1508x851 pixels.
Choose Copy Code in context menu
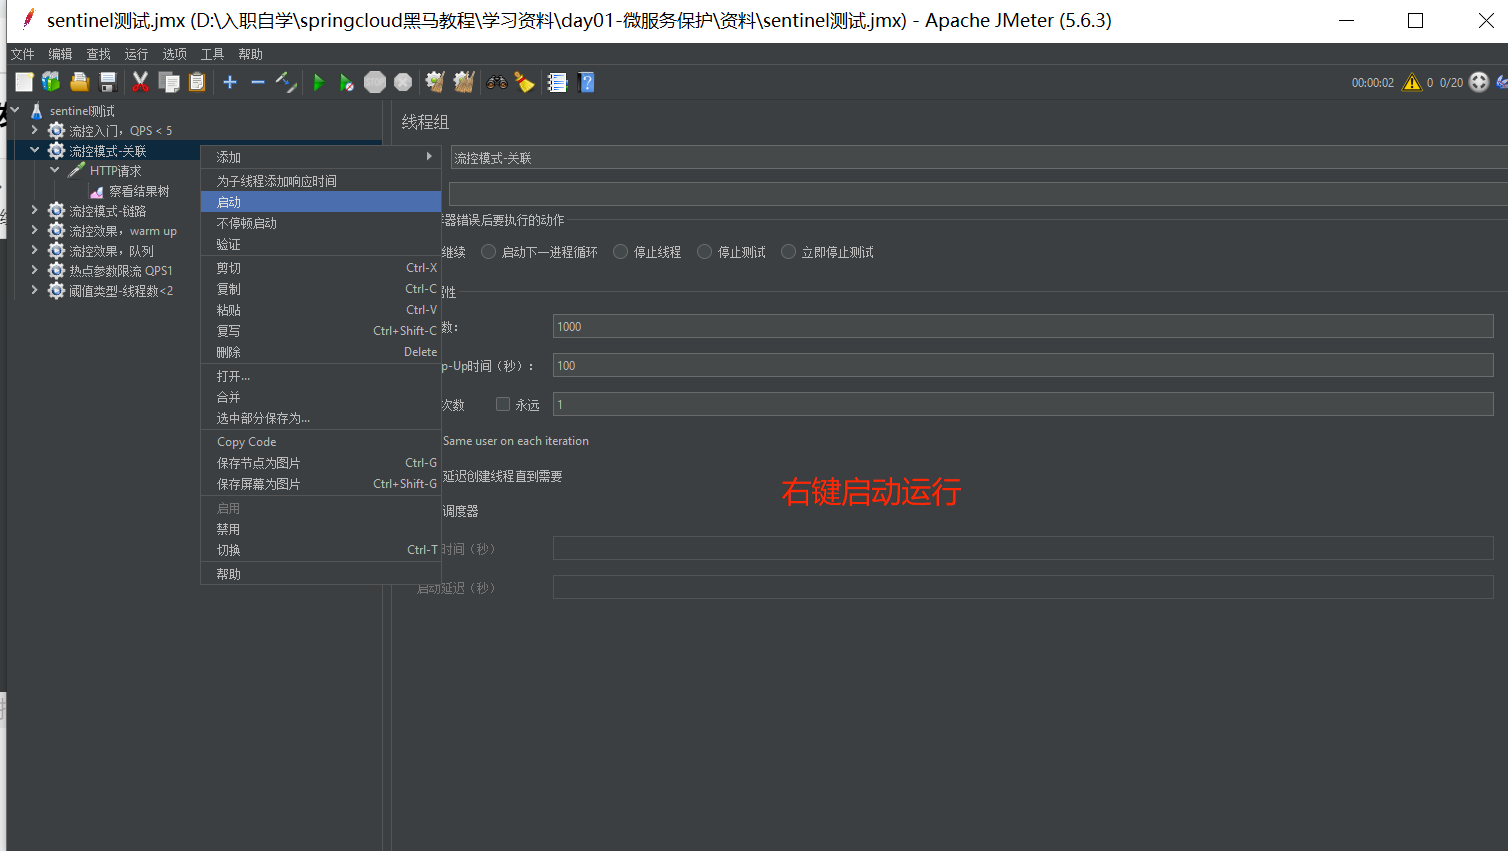point(321,442)
